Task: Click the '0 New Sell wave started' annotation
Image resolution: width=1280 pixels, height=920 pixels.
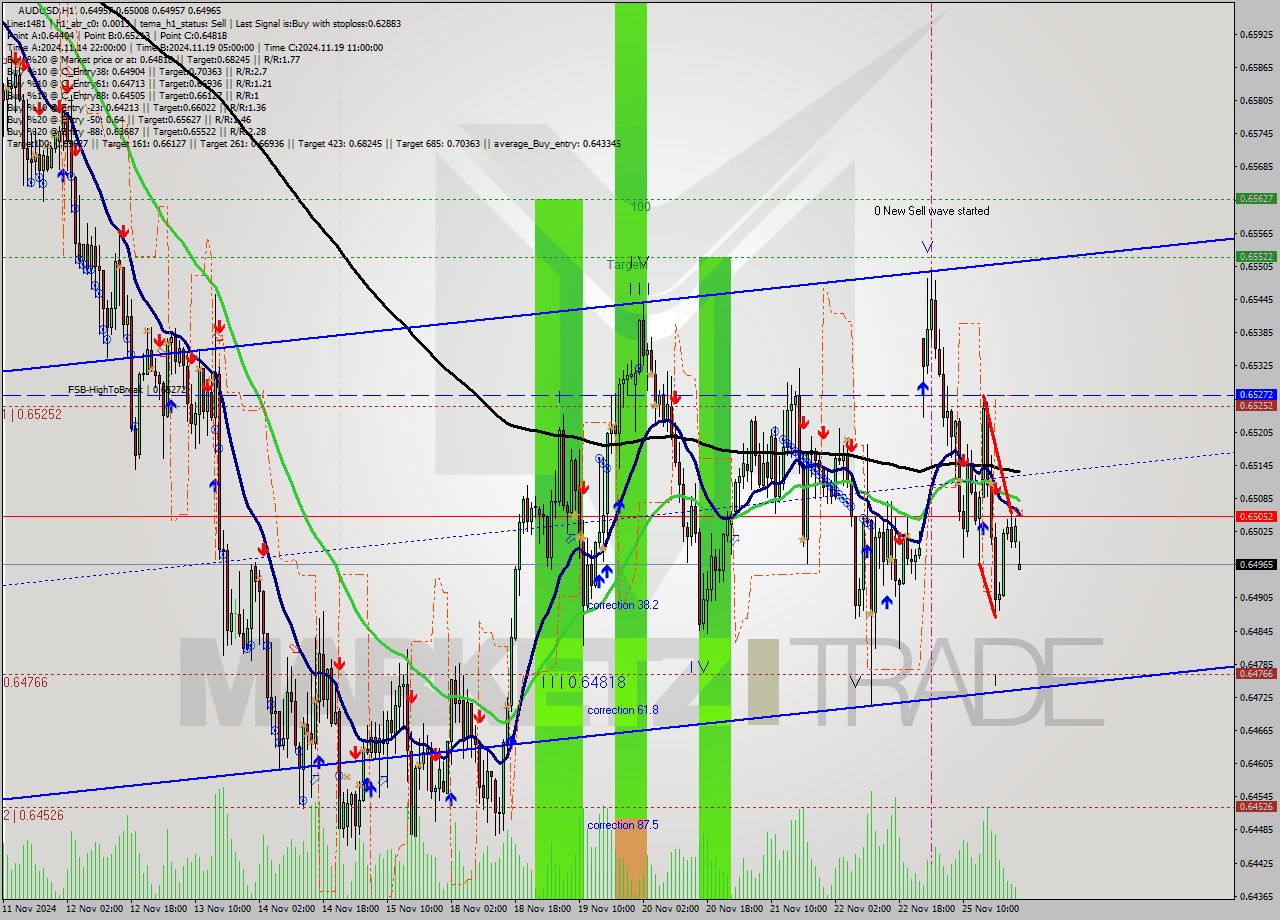Action: [x=930, y=211]
